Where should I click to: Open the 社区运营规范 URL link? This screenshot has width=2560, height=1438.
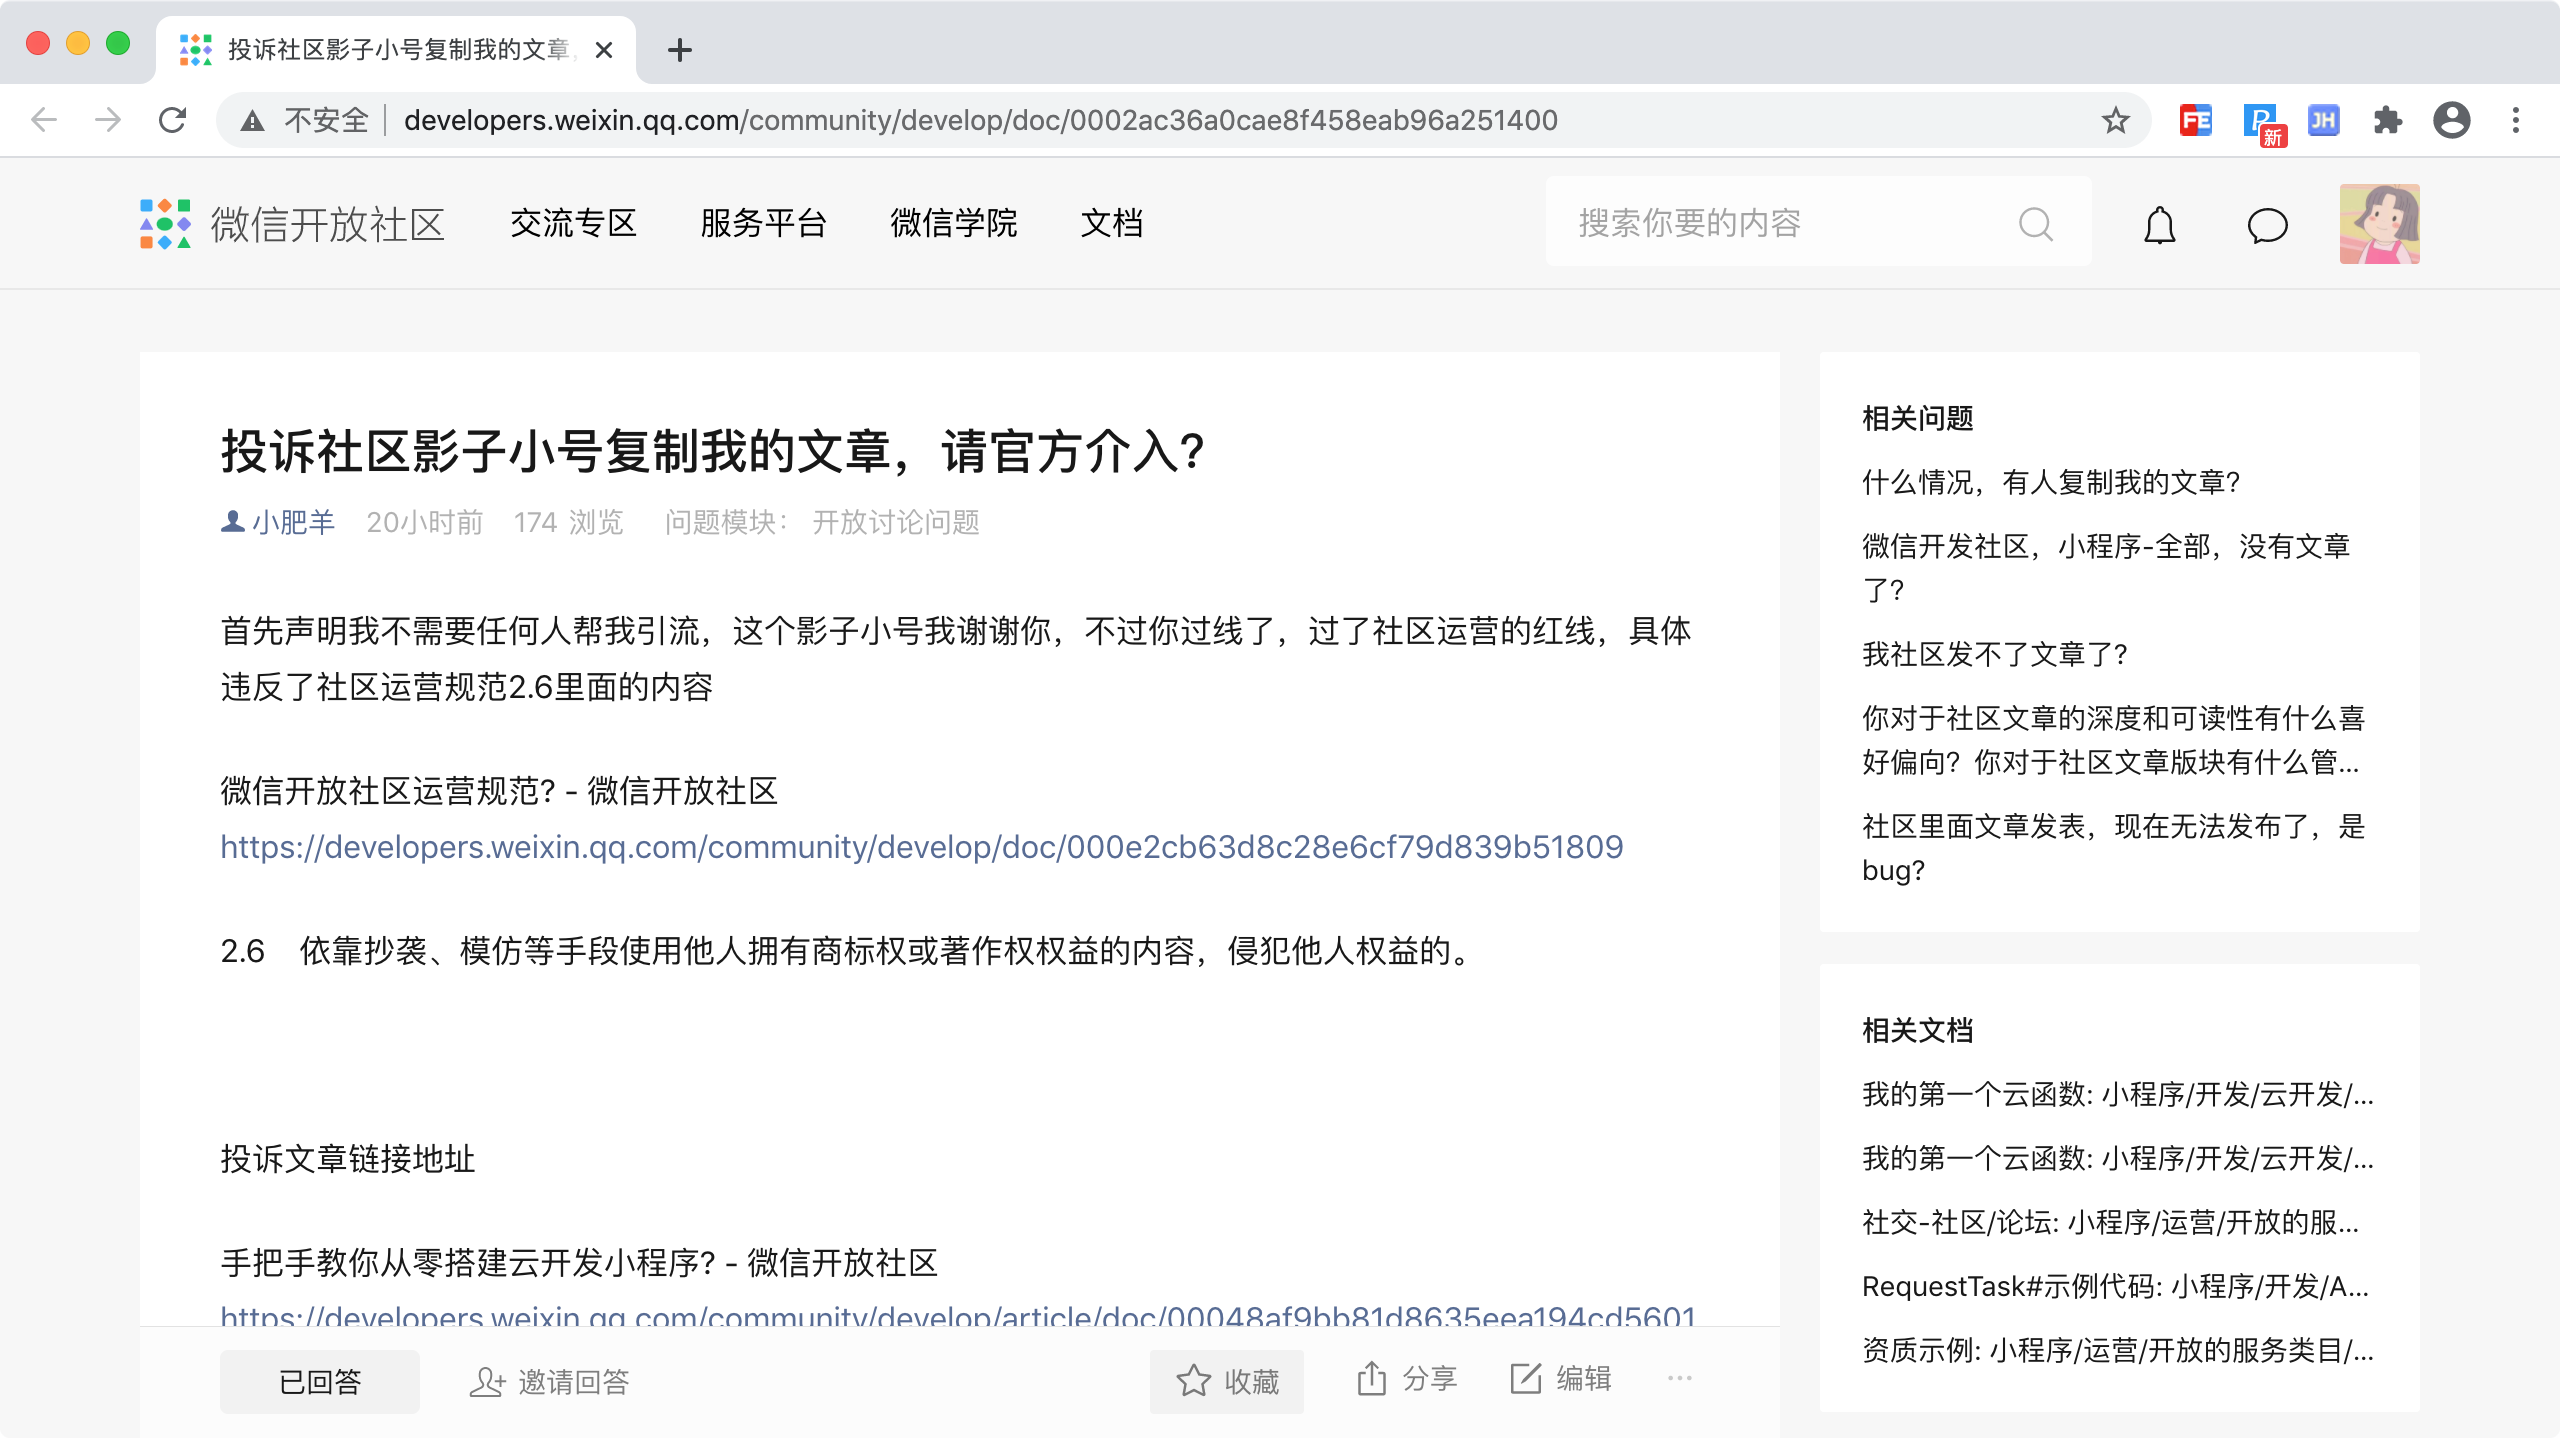[921, 847]
